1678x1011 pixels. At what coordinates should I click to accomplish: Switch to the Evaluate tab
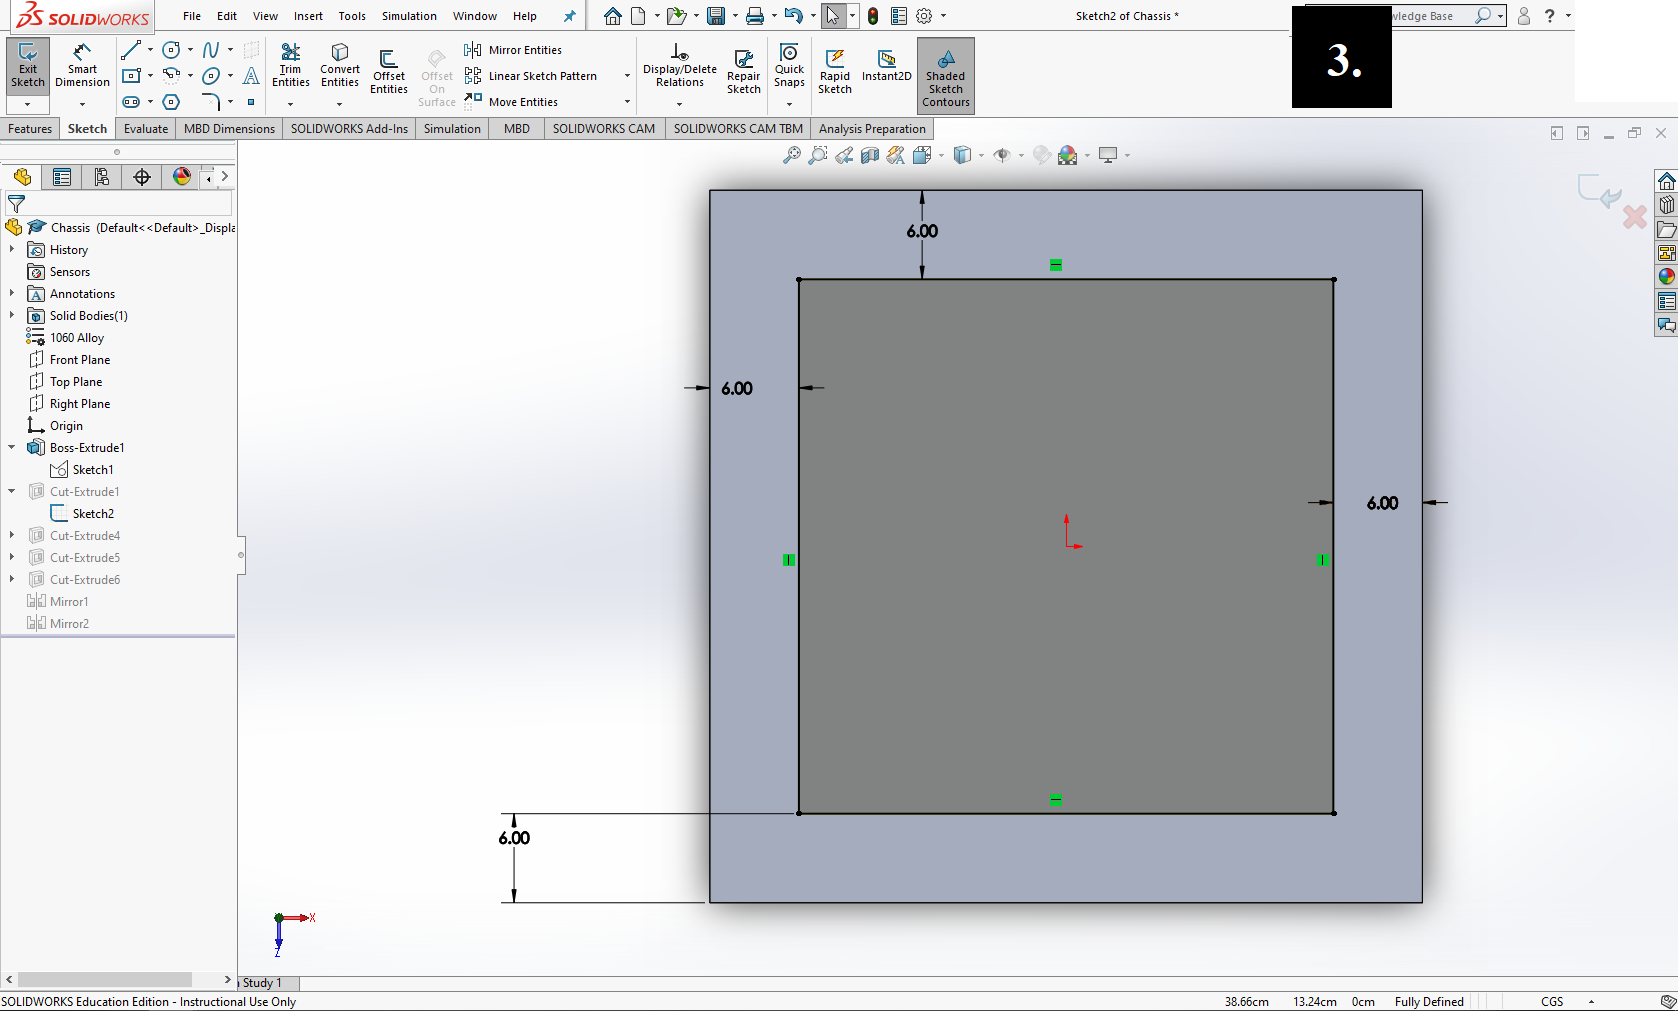pos(146,129)
